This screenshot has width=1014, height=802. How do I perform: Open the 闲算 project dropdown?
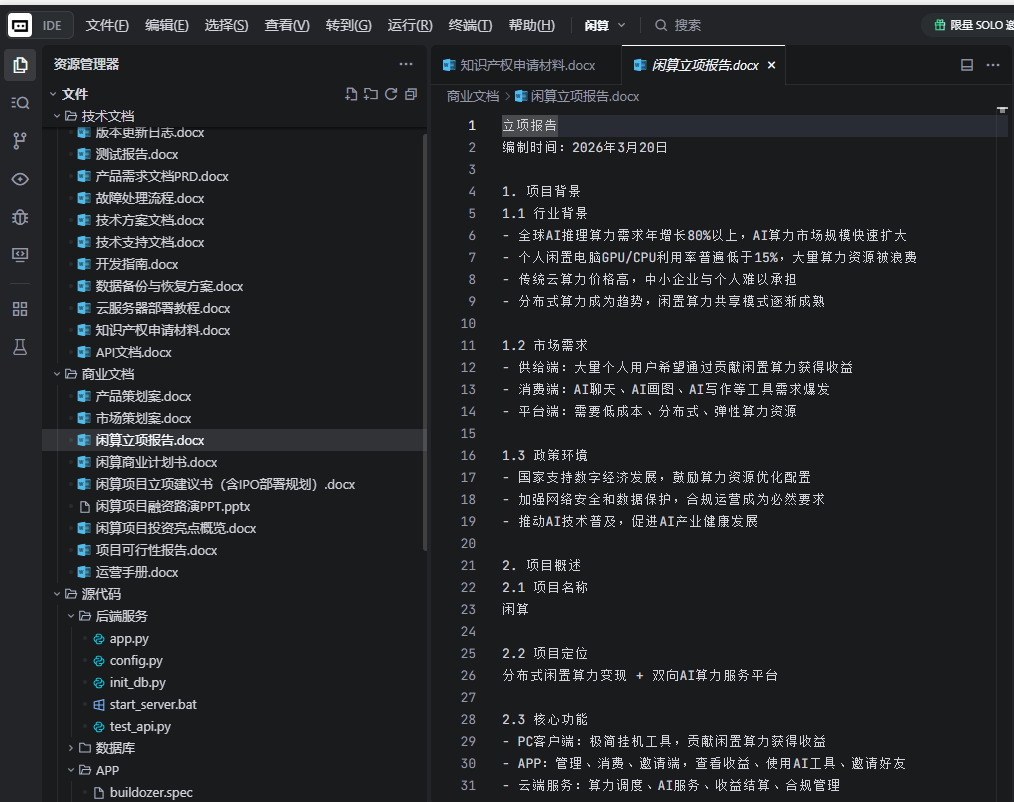[x=605, y=25]
